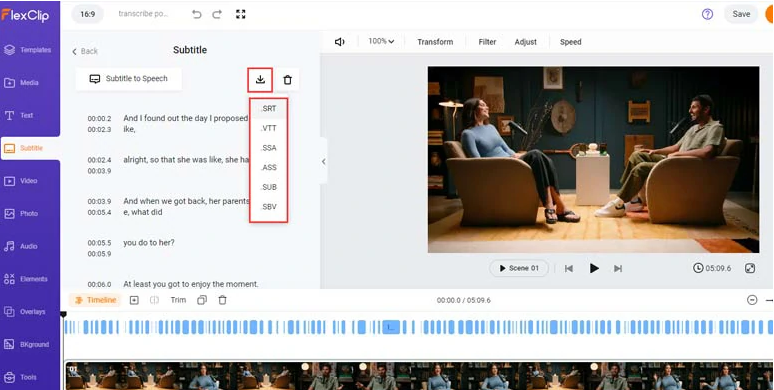Select subtitle line 'you do to her?'
The image size is (774, 390).
[x=149, y=243]
